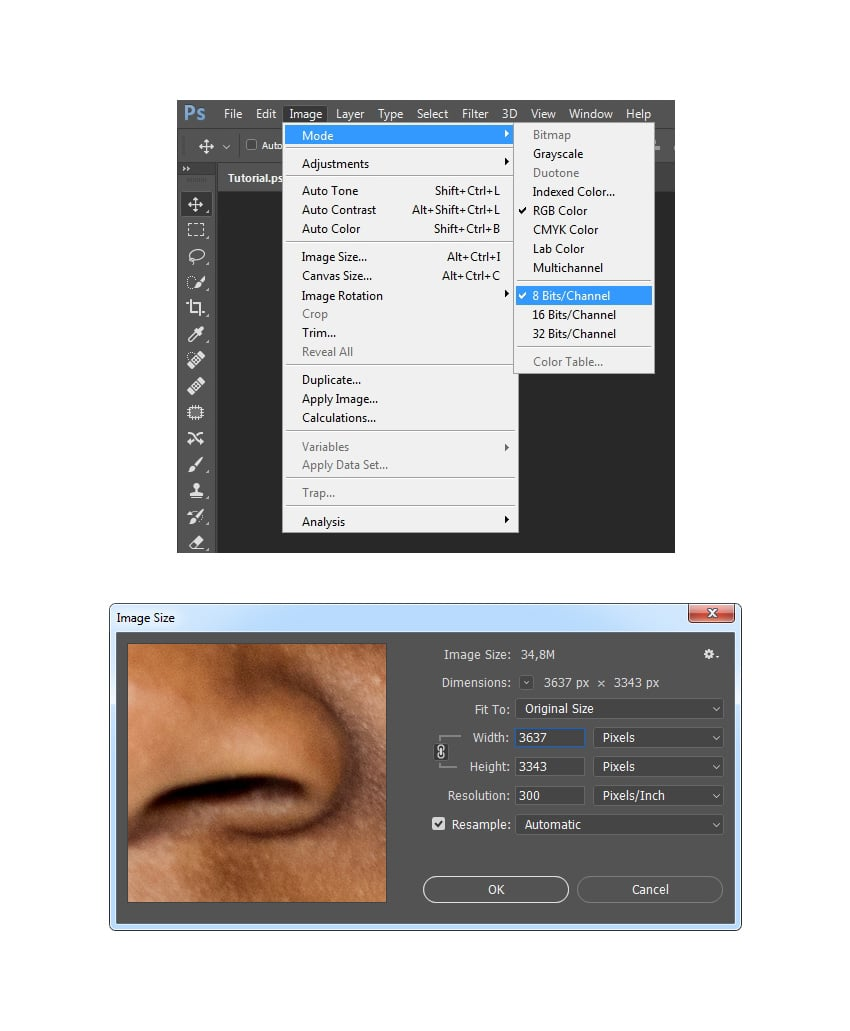This screenshot has width=850, height=1031.
Task: Open the Fit To Original Size dropdown
Action: [x=619, y=709]
